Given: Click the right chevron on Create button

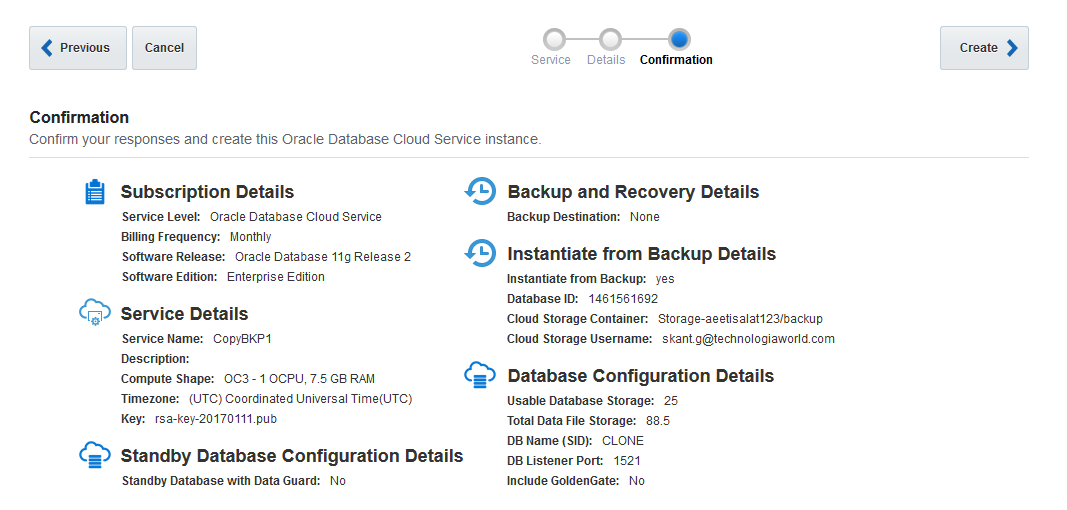Looking at the screenshot, I should (x=1012, y=48).
